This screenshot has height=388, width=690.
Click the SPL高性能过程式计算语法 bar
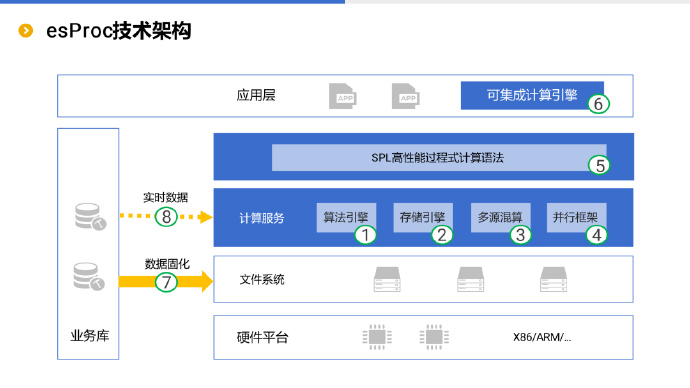coord(439,157)
